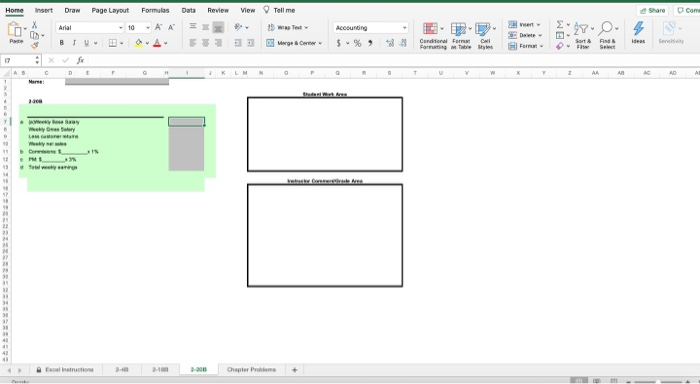Align cell text to the right
Image resolution: width=700 pixels, height=384 pixels.
click(218, 43)
